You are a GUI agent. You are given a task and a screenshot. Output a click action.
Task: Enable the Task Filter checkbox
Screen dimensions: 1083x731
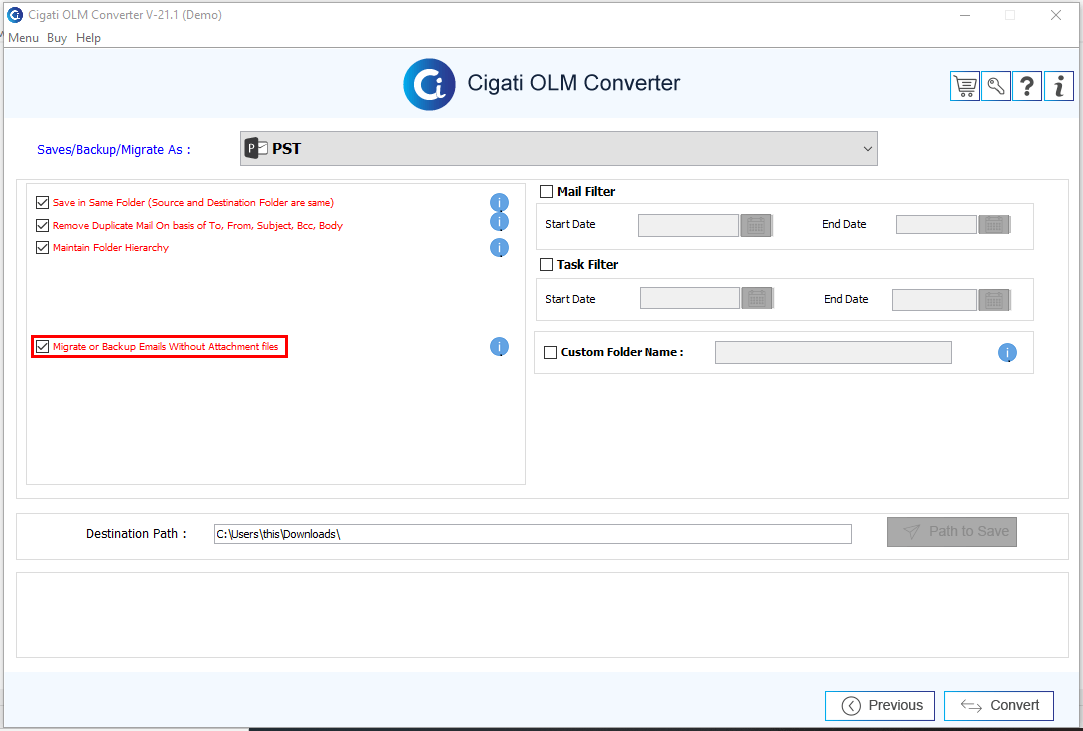pos(546,265)
